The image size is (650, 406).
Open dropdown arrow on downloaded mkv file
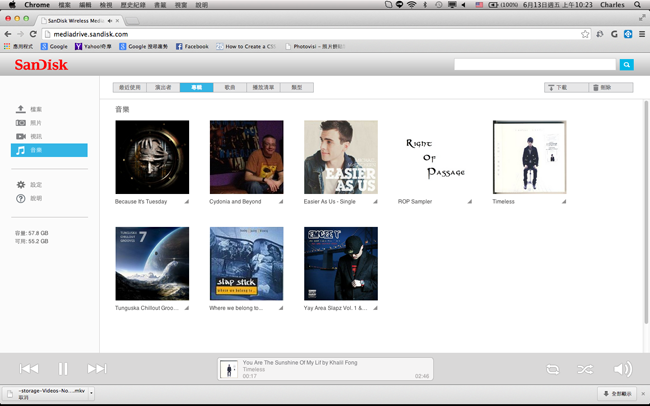tap(91, 393)
